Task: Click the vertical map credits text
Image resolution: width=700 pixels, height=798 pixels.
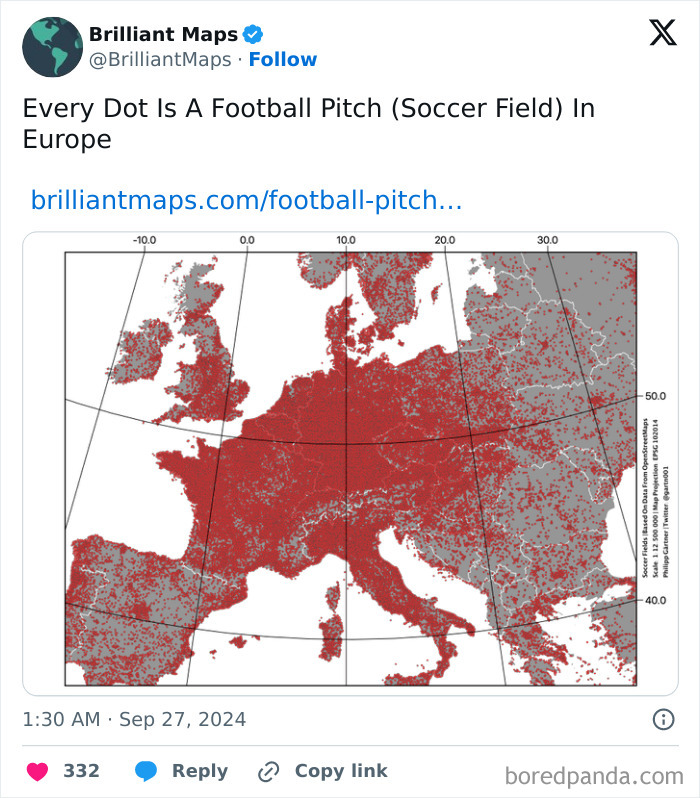Action: point(656,498)
